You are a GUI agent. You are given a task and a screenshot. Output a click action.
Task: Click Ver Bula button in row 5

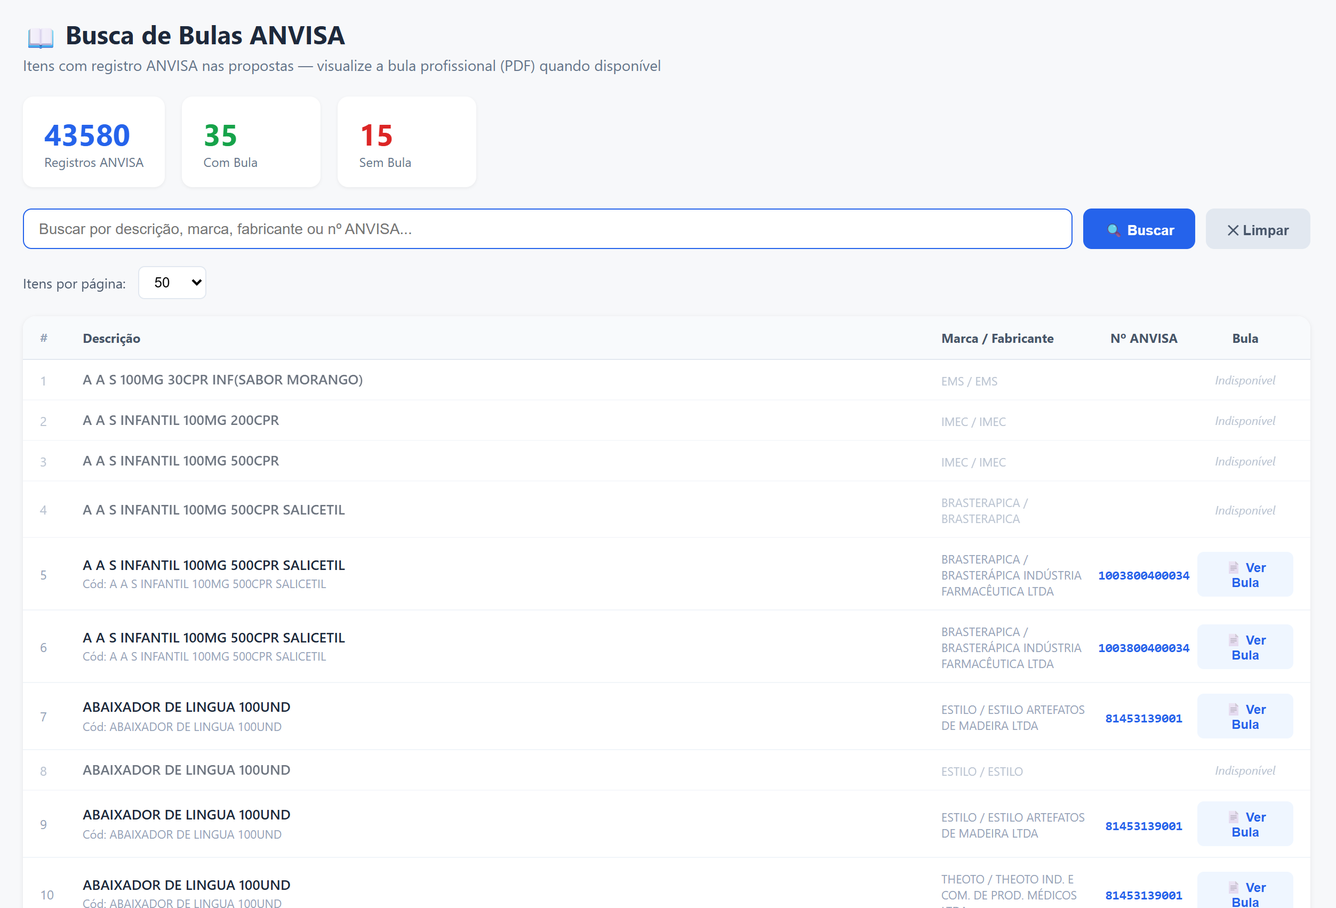pyautogui.click(x=1245, y=575)
